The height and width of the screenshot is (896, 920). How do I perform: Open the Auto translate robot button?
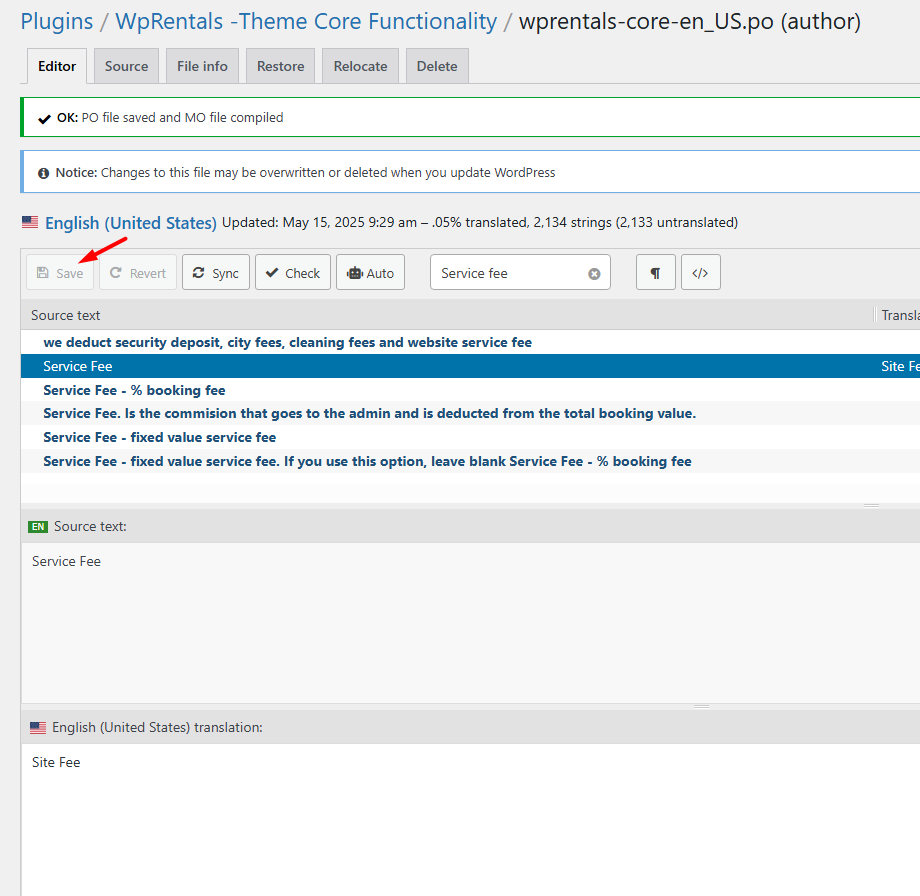370,273
